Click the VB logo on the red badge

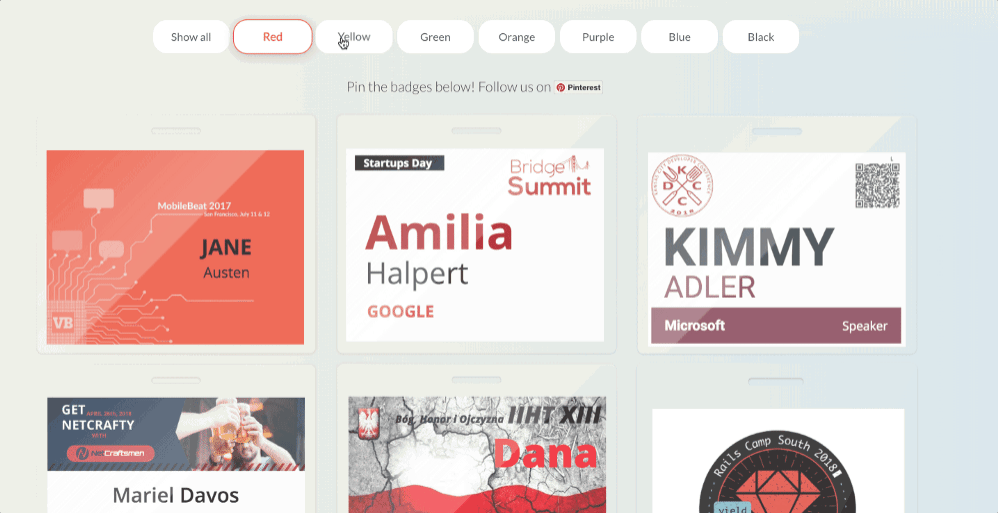point(62,323)
